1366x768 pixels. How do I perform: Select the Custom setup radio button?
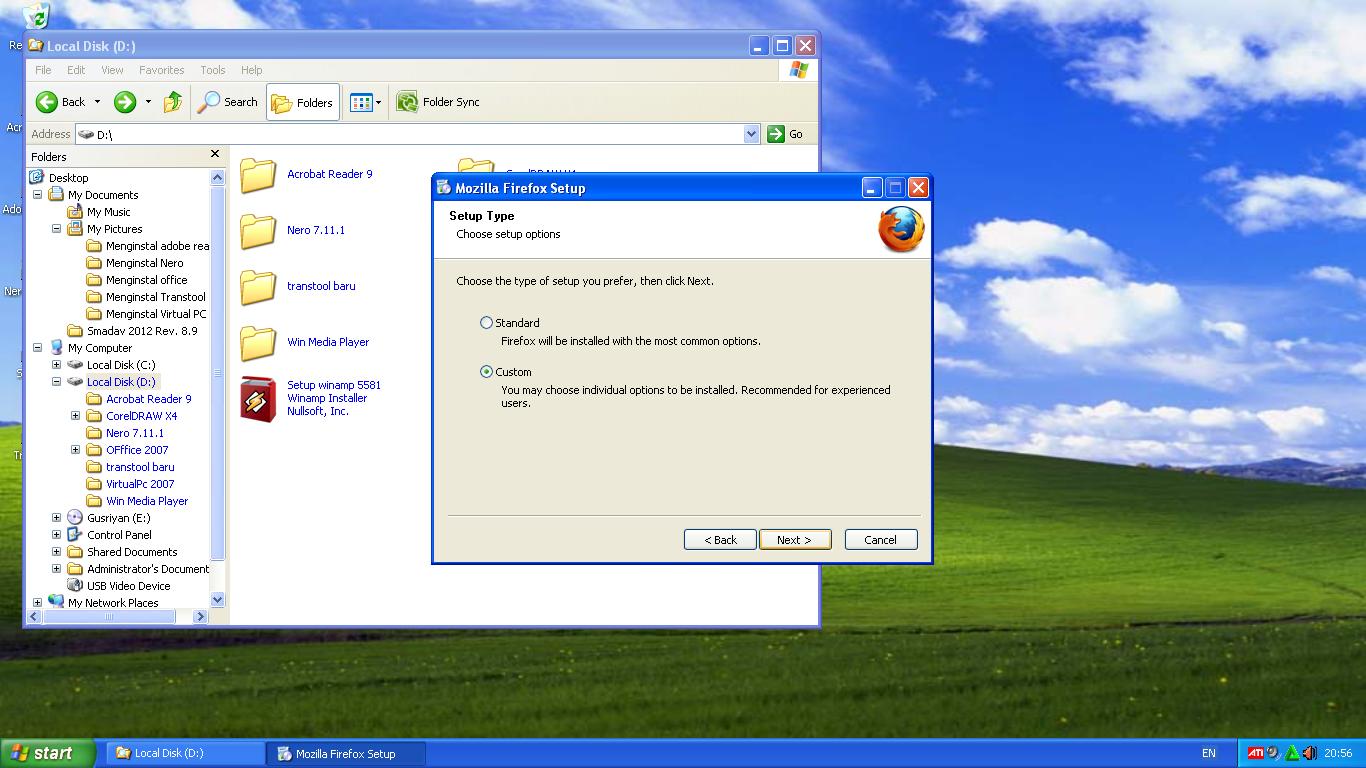click(x=487, y=372)
